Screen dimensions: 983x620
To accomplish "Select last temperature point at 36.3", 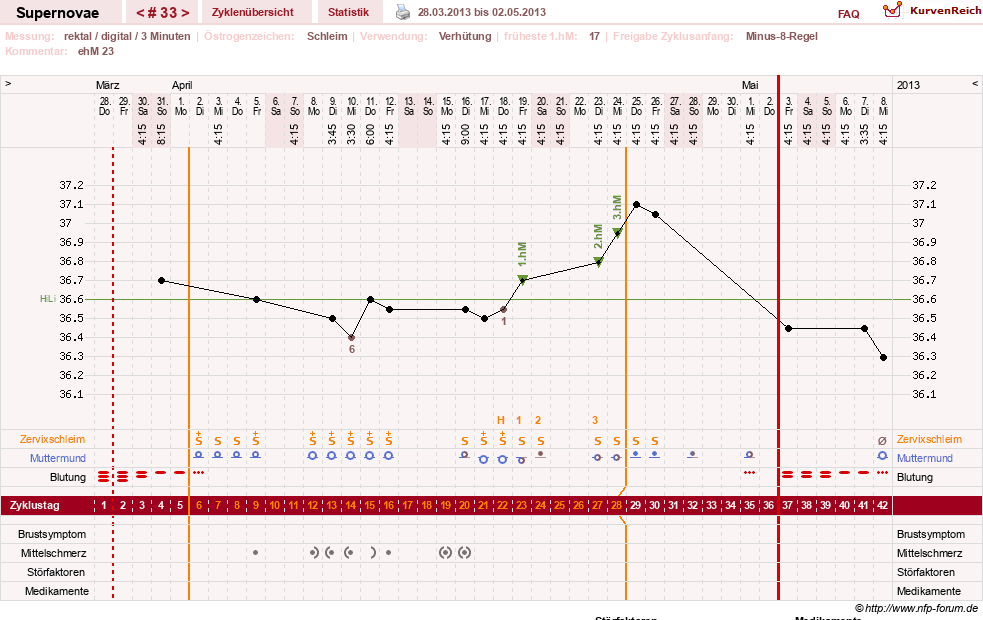I will 883,357.
